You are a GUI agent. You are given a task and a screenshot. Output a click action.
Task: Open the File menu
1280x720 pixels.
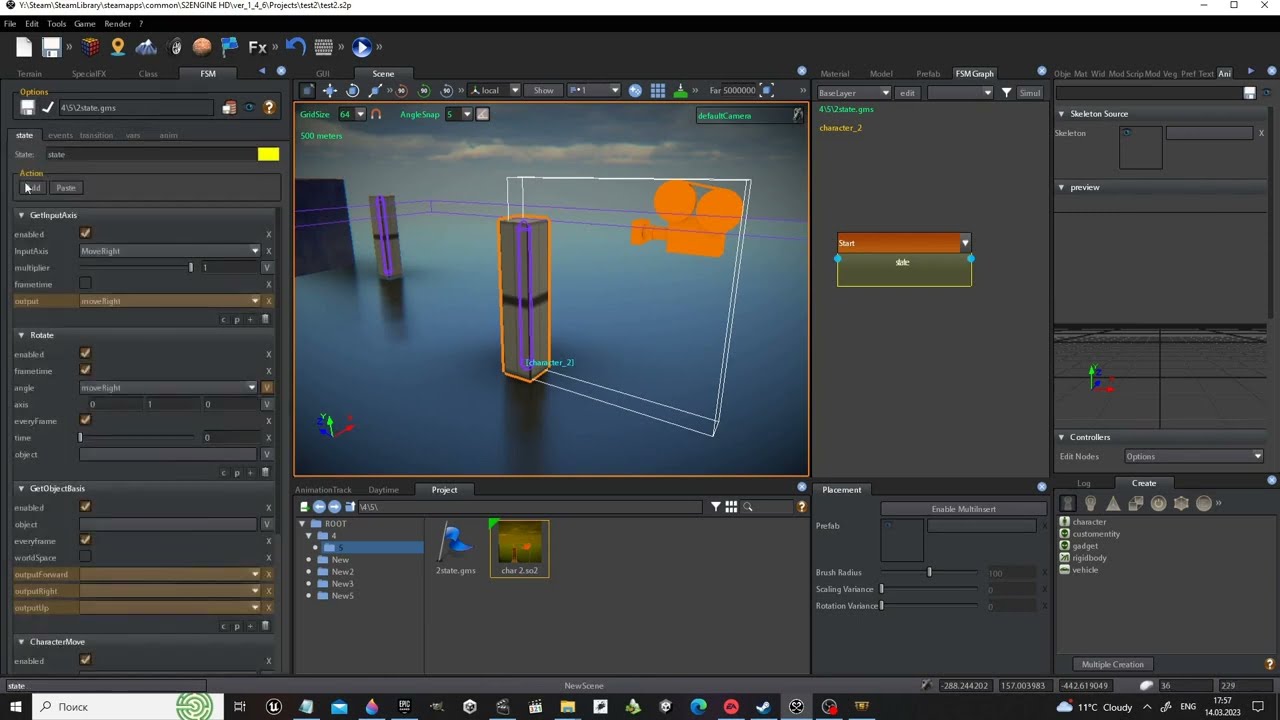[x=10, y=23]
